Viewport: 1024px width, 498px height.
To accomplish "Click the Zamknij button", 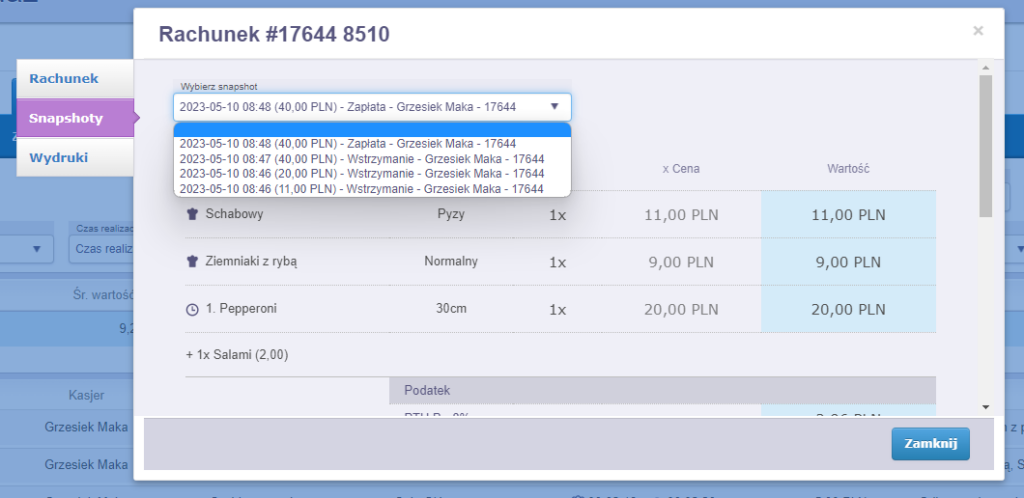I will (x=931, y=444).
